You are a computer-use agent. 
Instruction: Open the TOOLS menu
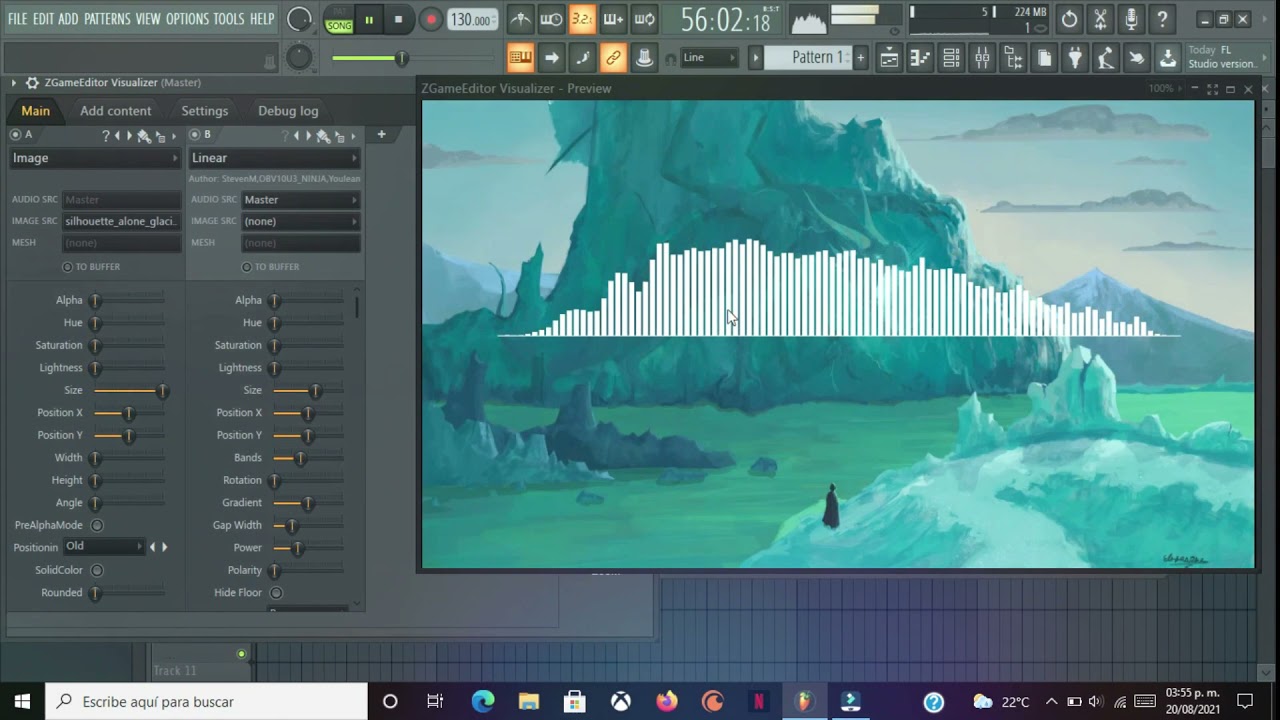coord(228,19)
